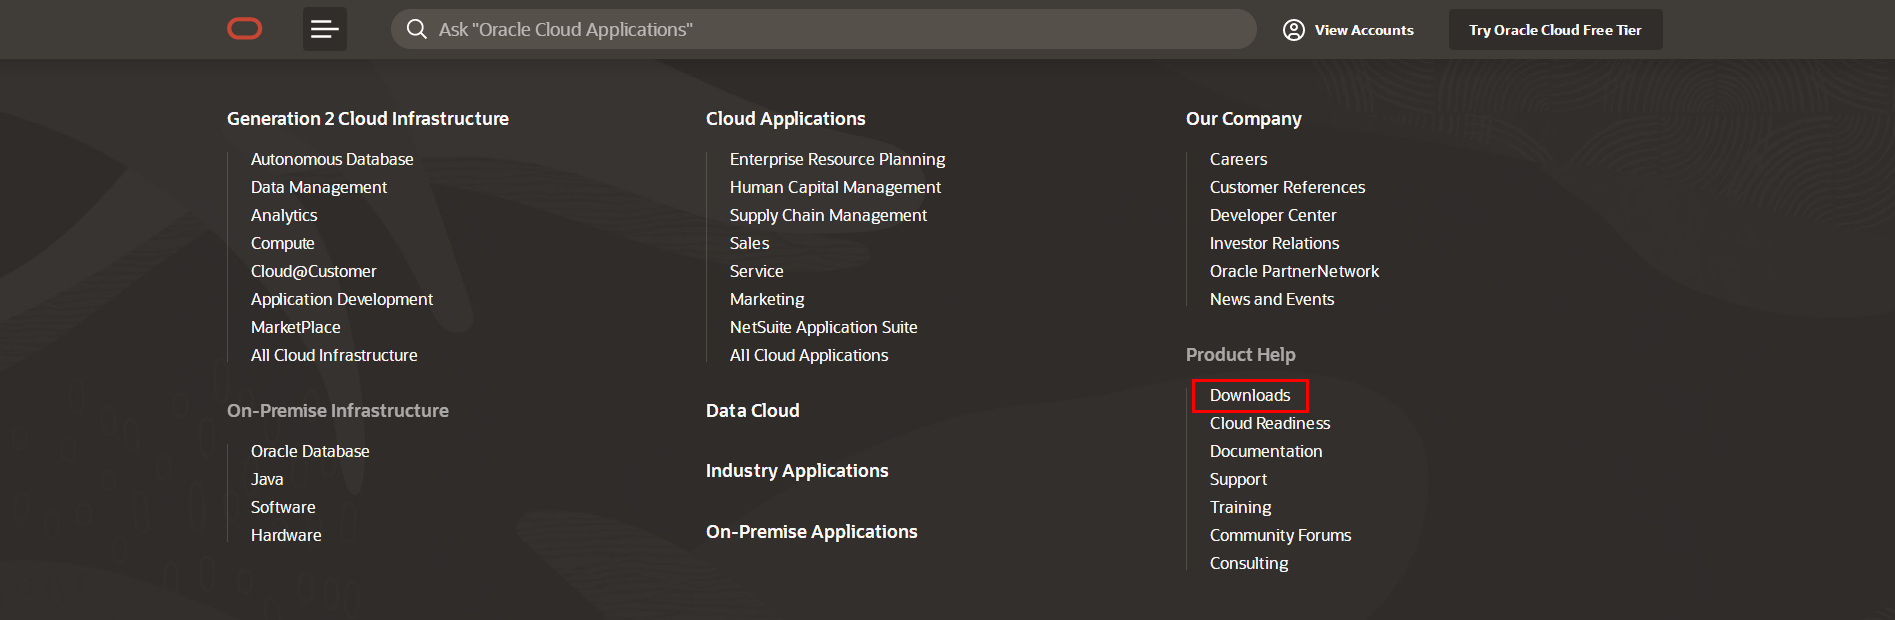Screen dimensions: 1895x620
Task: Open Data Cloud section
Action: tap(753, 411)
